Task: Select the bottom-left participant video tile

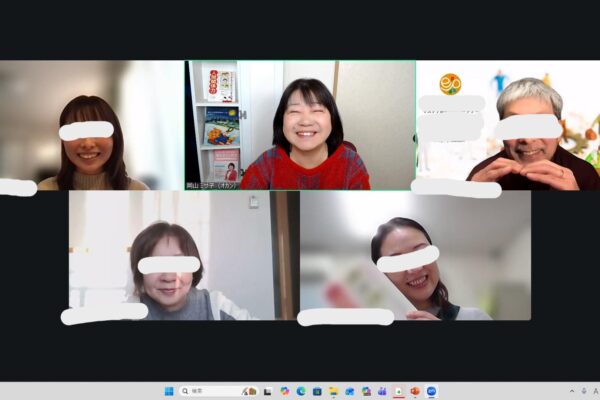Action: point(170,255)
